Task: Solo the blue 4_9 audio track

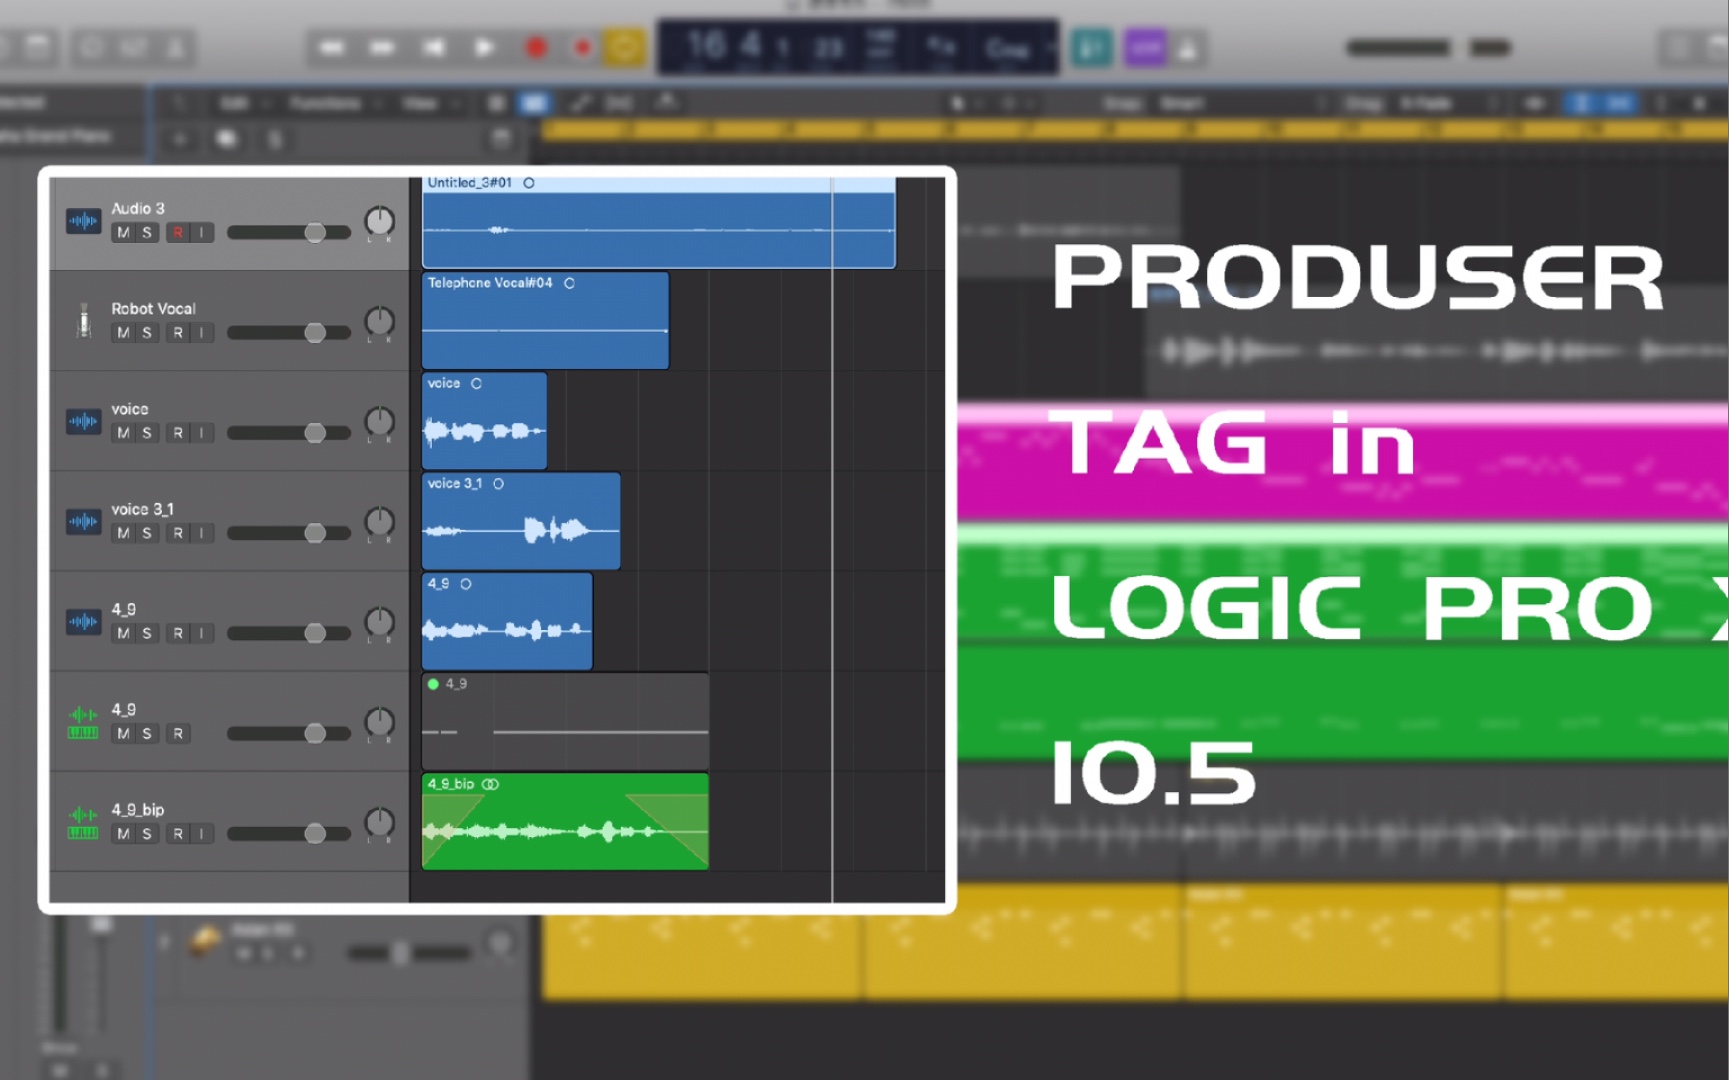Action: pyautogui.click(x=147, y=633)
